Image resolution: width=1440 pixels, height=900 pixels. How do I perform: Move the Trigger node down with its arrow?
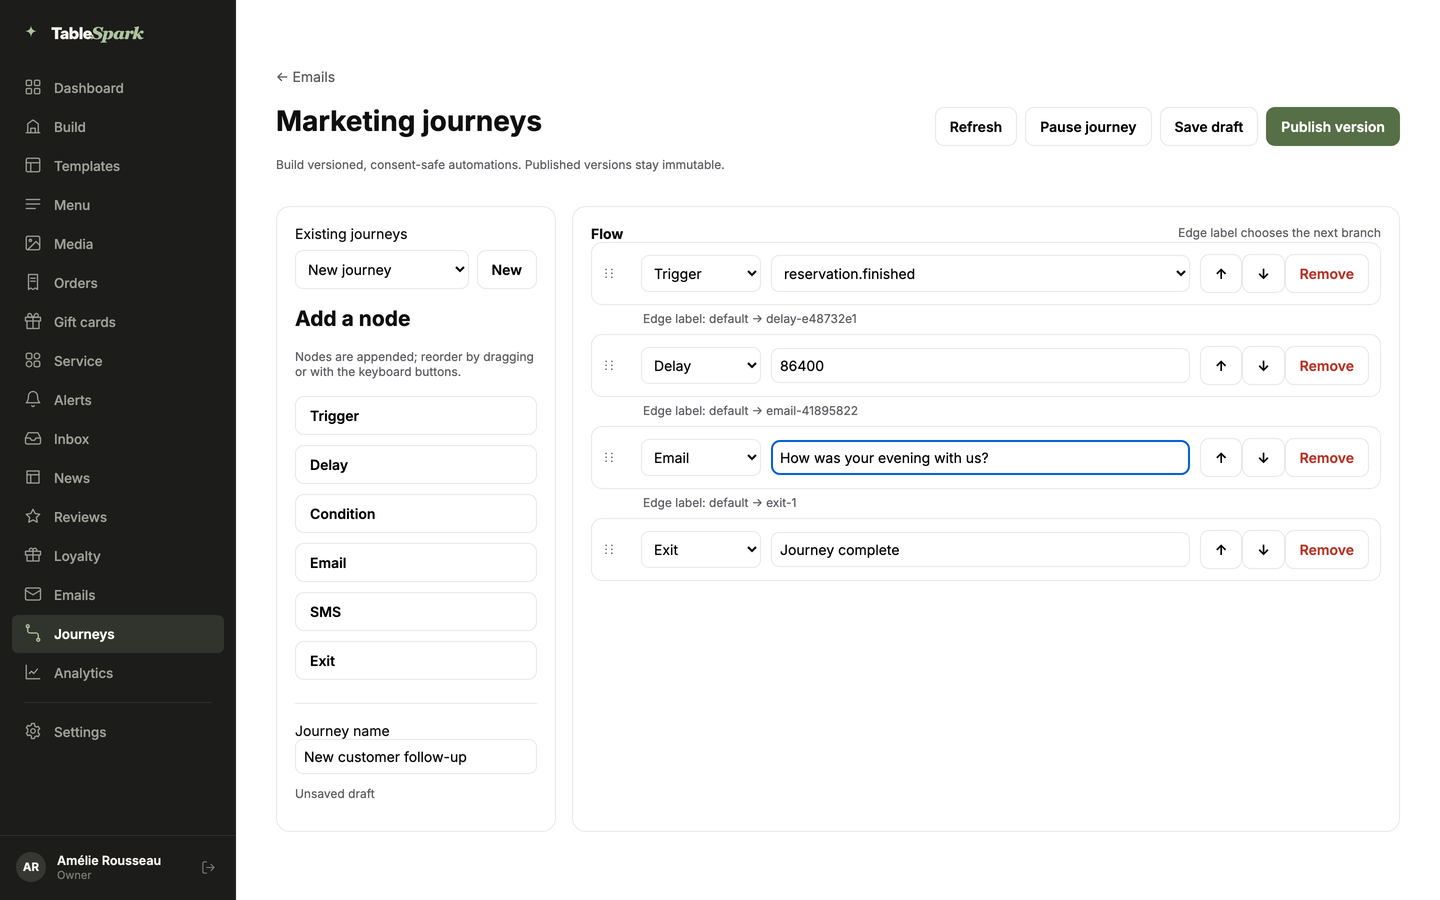click(x=1263, y=274)
